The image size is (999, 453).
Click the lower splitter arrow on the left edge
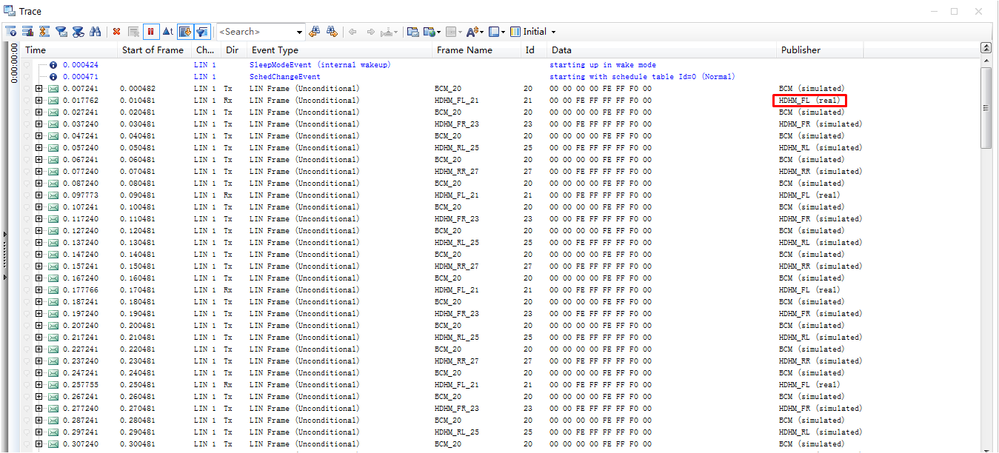click(5, 278)
